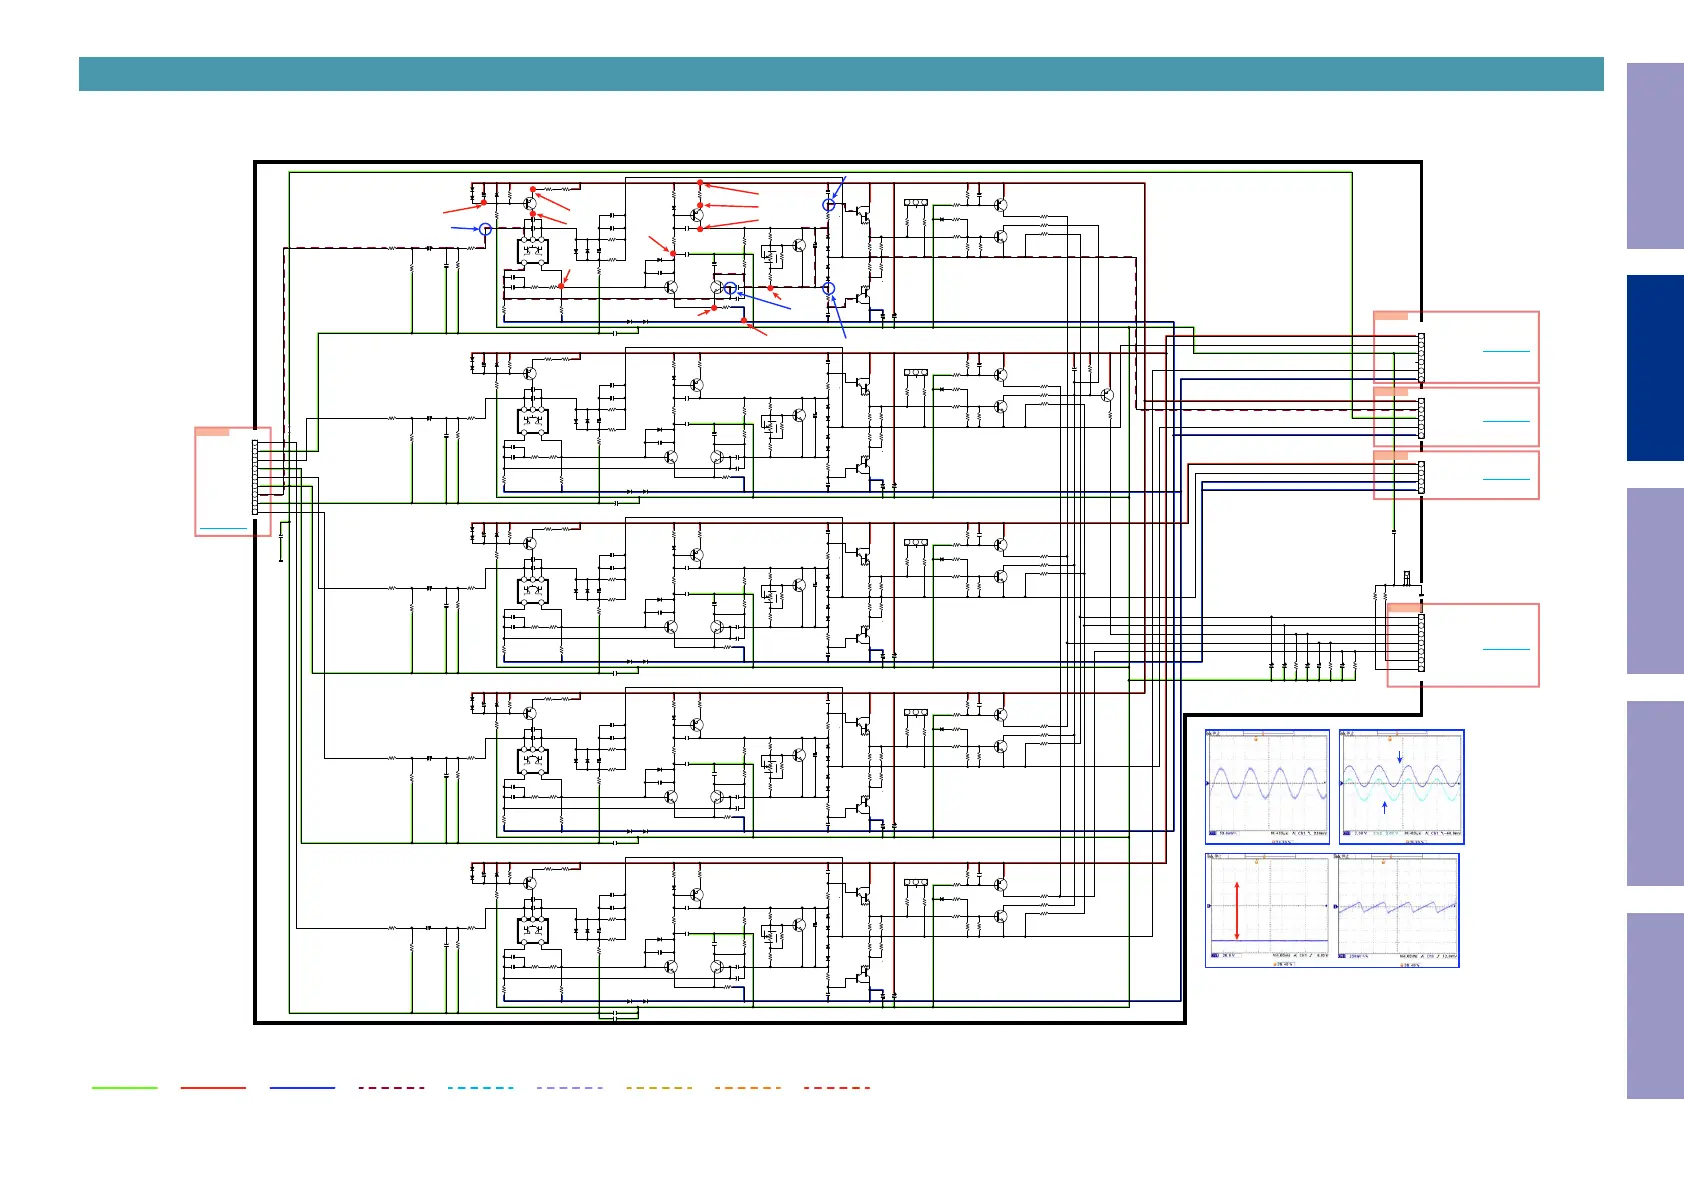Image resolution: width=1684 pixels, height=1191 pixels.
Task: Click the solid blue legend line
Action: [x=302, y=1087]
